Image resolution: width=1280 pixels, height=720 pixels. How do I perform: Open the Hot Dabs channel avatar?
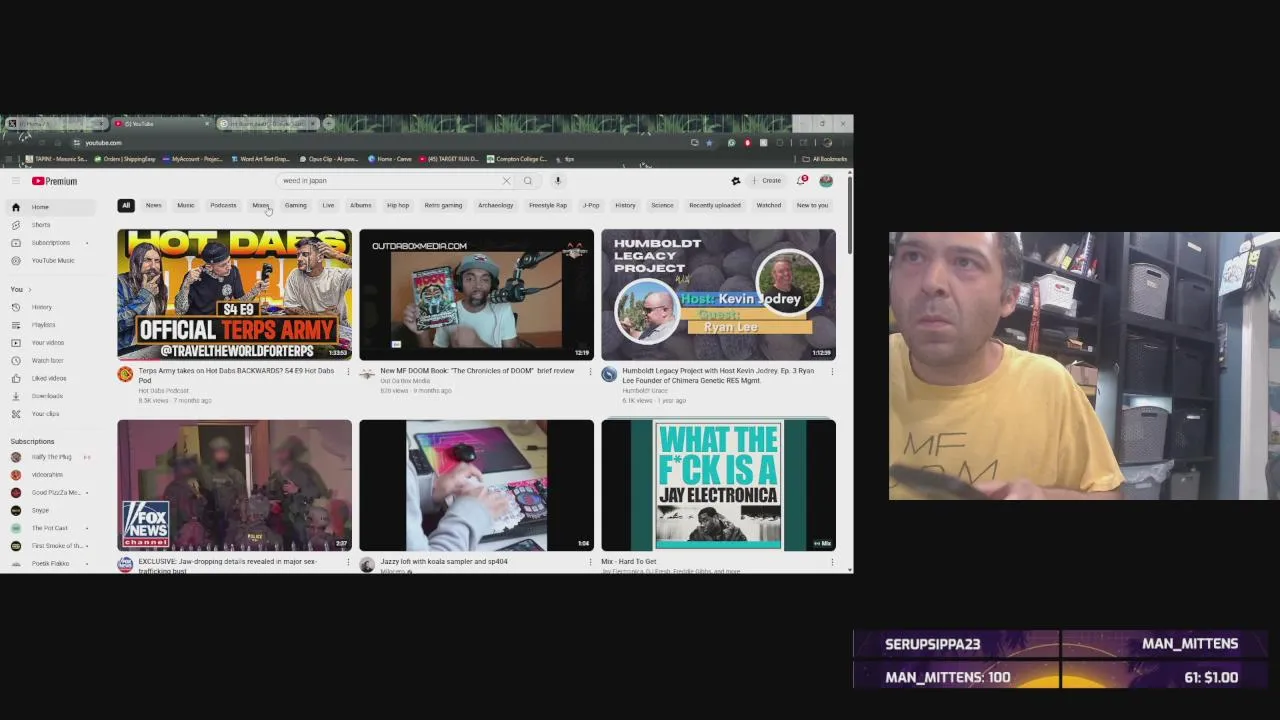[x=125, y=375]
